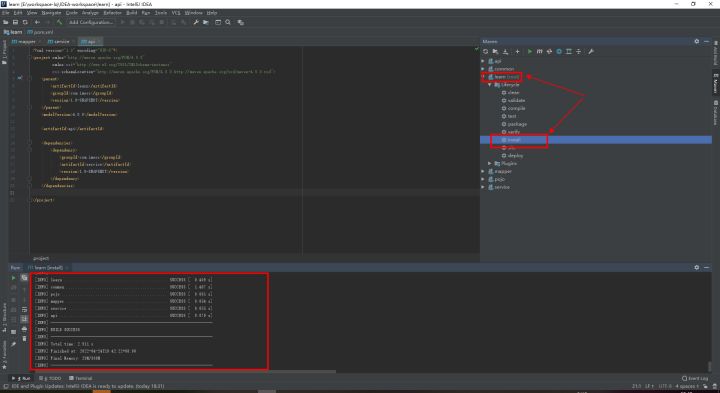Build project with the green hammer icon
The width and height of the screenshot is (720, 393).
click(x=59, y=22)
